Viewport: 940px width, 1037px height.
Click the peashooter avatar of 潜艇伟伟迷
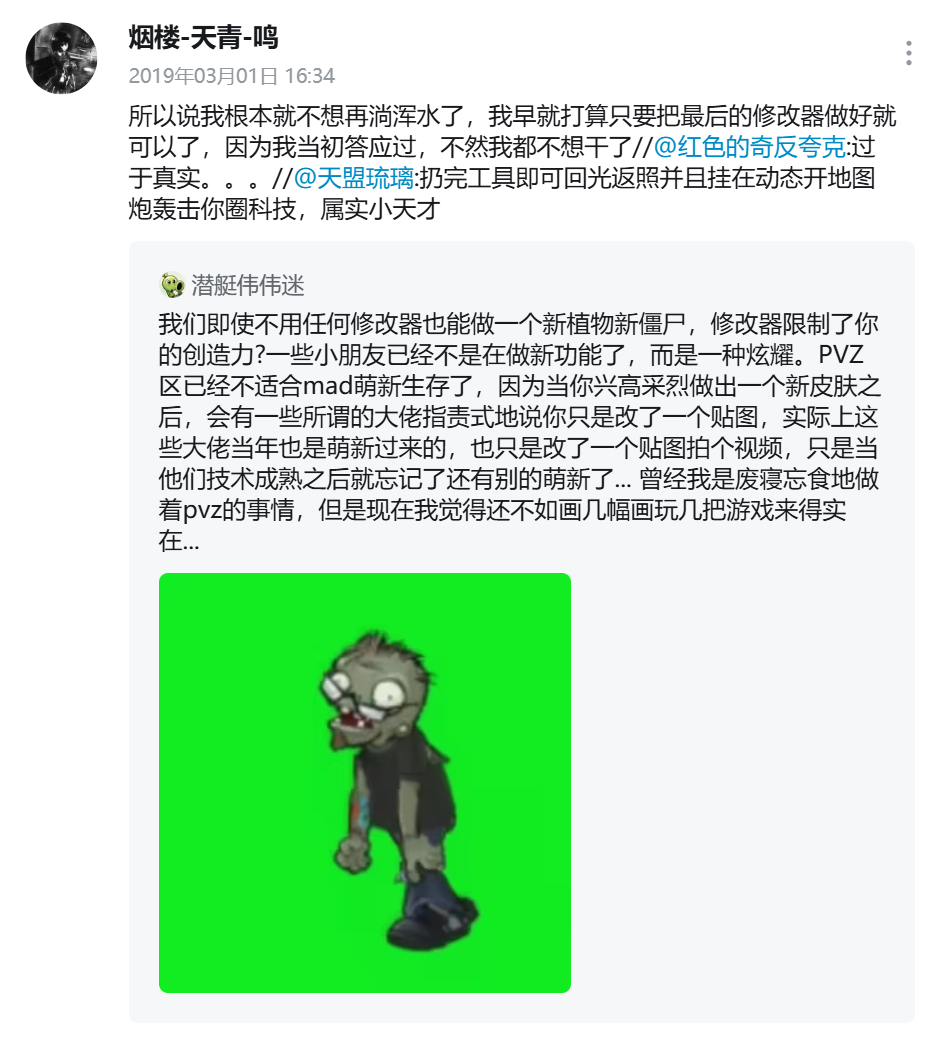point(172,285)
